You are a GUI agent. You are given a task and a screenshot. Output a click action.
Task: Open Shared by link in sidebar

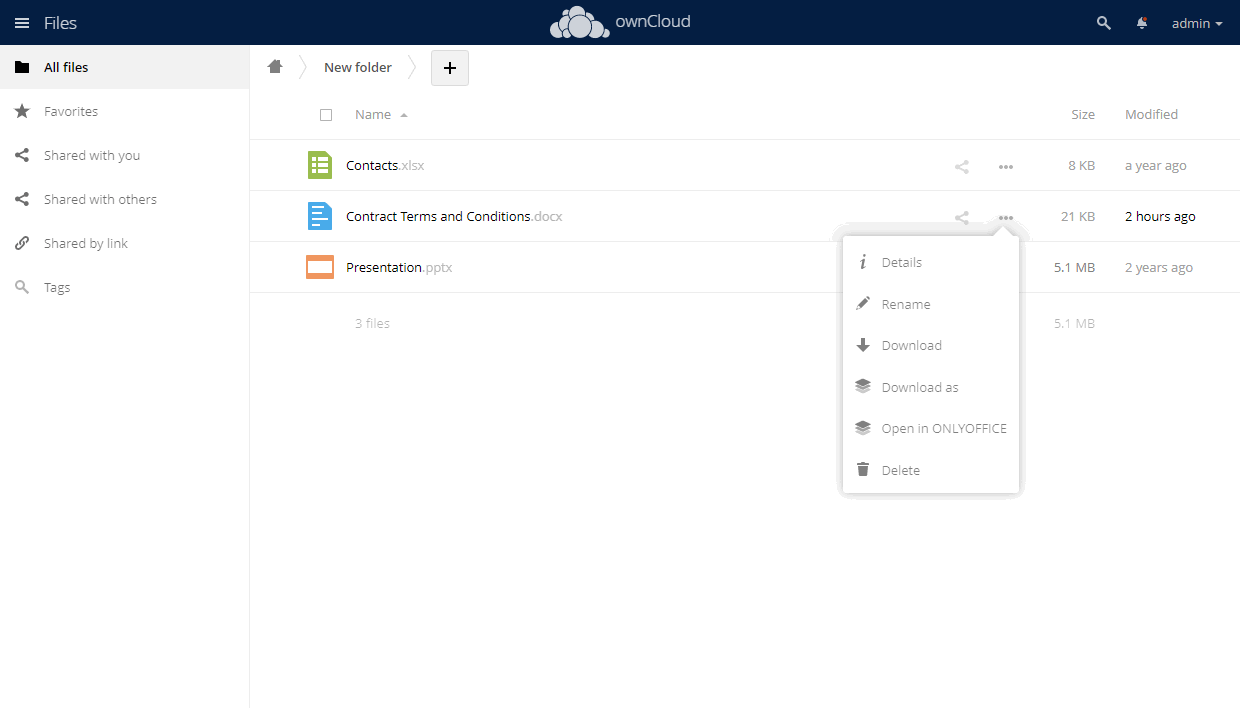[x=124, y=243]
